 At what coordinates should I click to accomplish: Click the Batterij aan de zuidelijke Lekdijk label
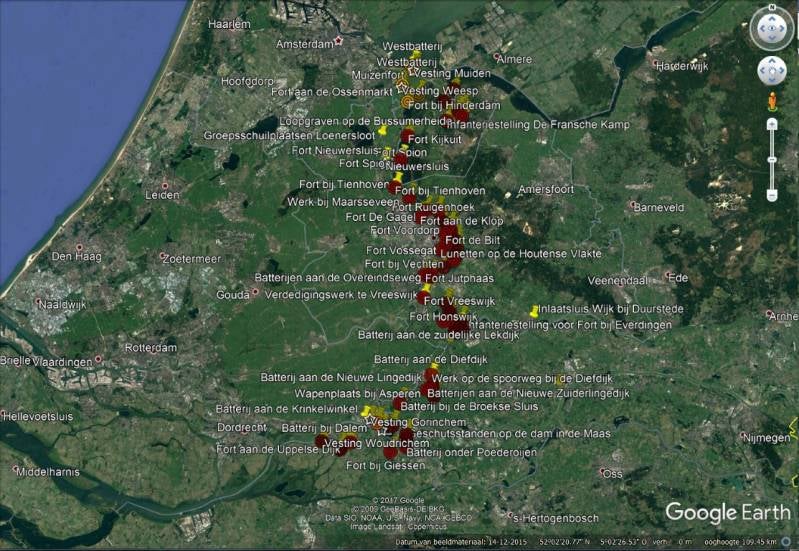pos(439,335)
